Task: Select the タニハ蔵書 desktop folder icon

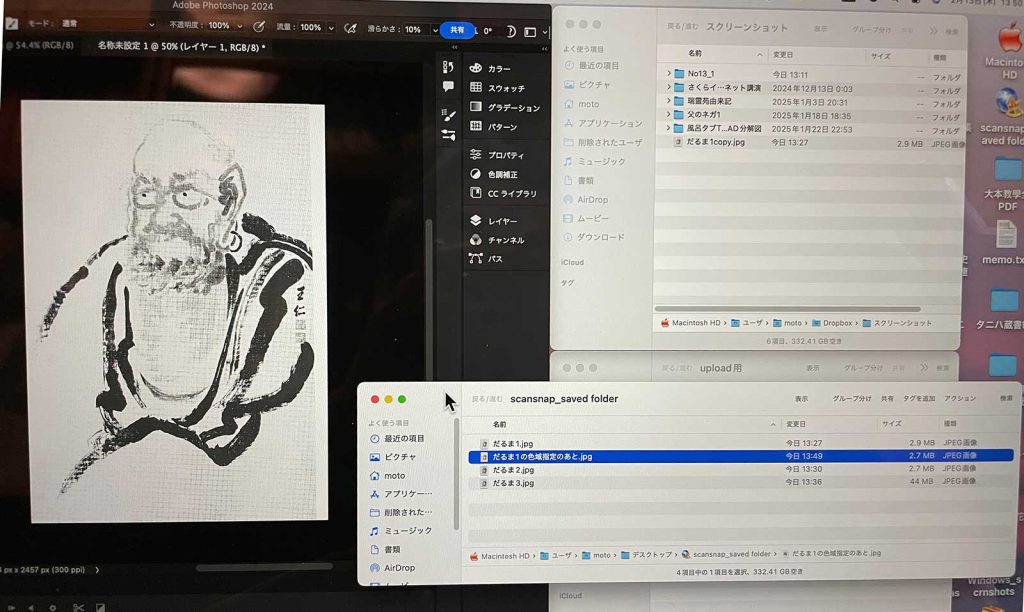Action: 1006,301
